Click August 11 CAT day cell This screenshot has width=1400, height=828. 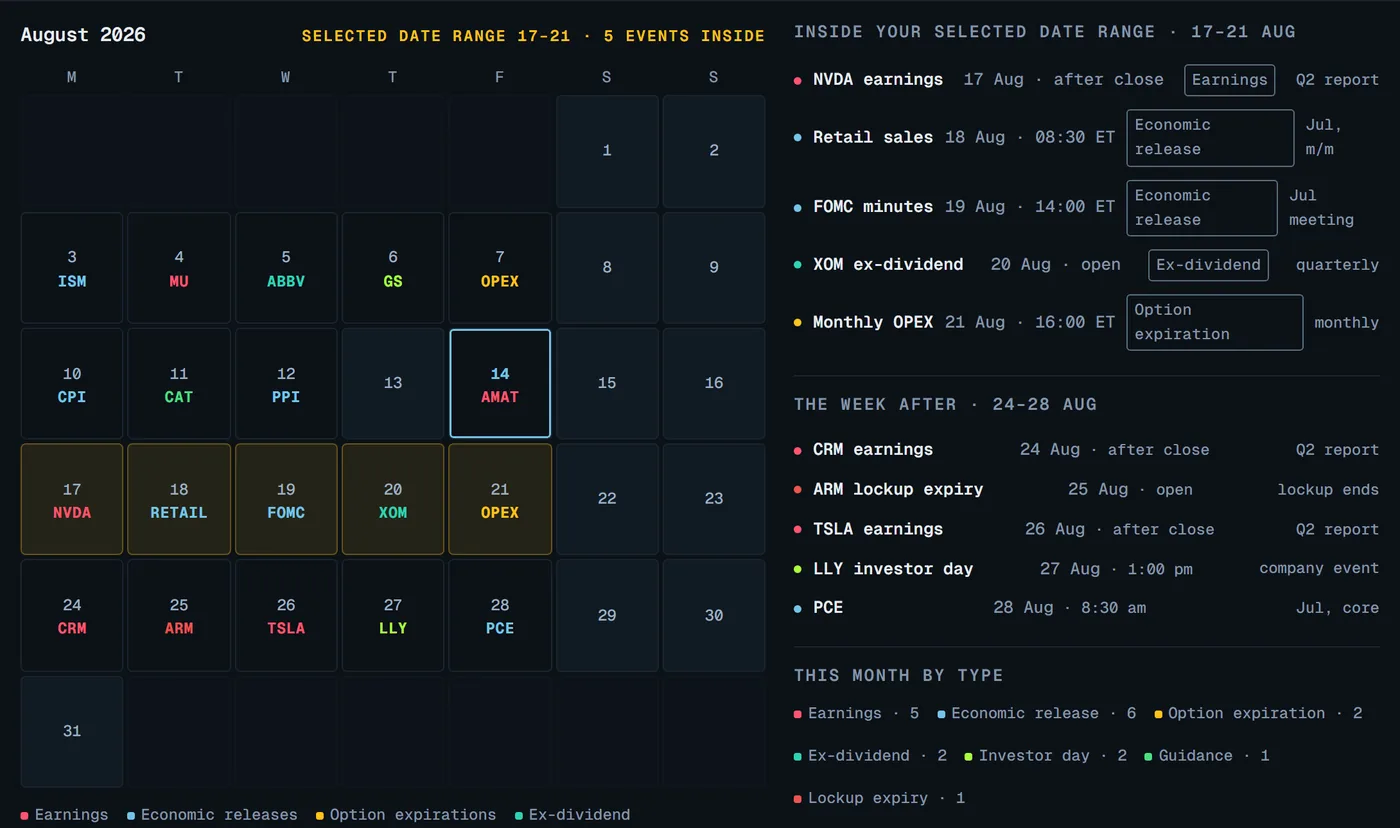[x=179, y=384]
